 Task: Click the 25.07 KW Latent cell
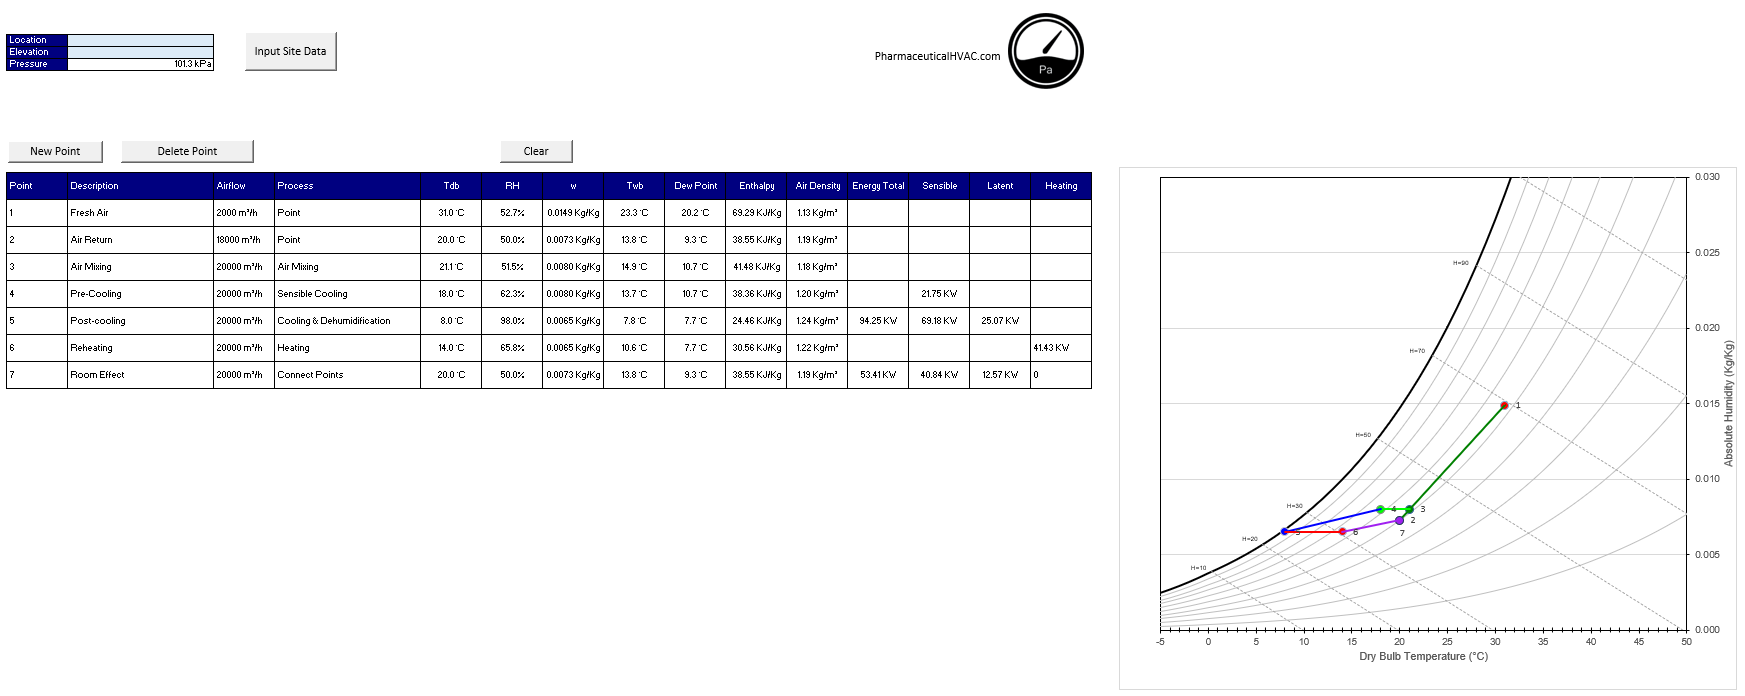1000,321
